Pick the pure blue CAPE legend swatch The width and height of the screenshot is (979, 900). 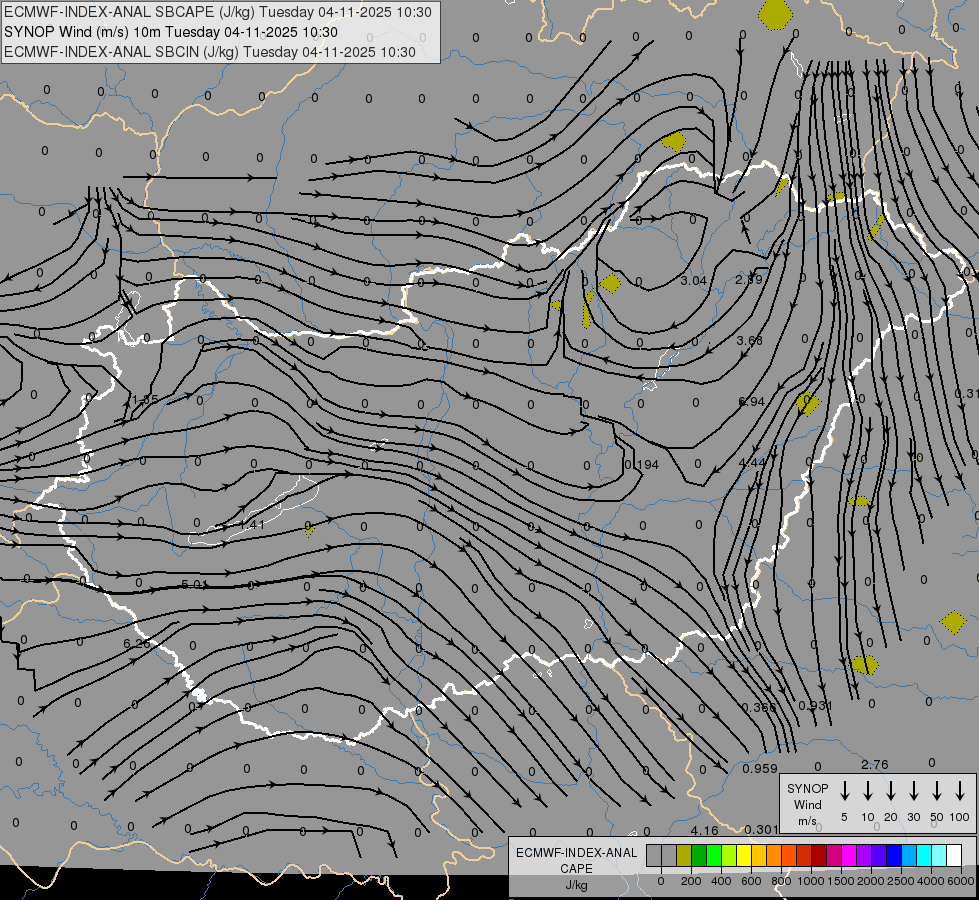click(x=893, y=855)
